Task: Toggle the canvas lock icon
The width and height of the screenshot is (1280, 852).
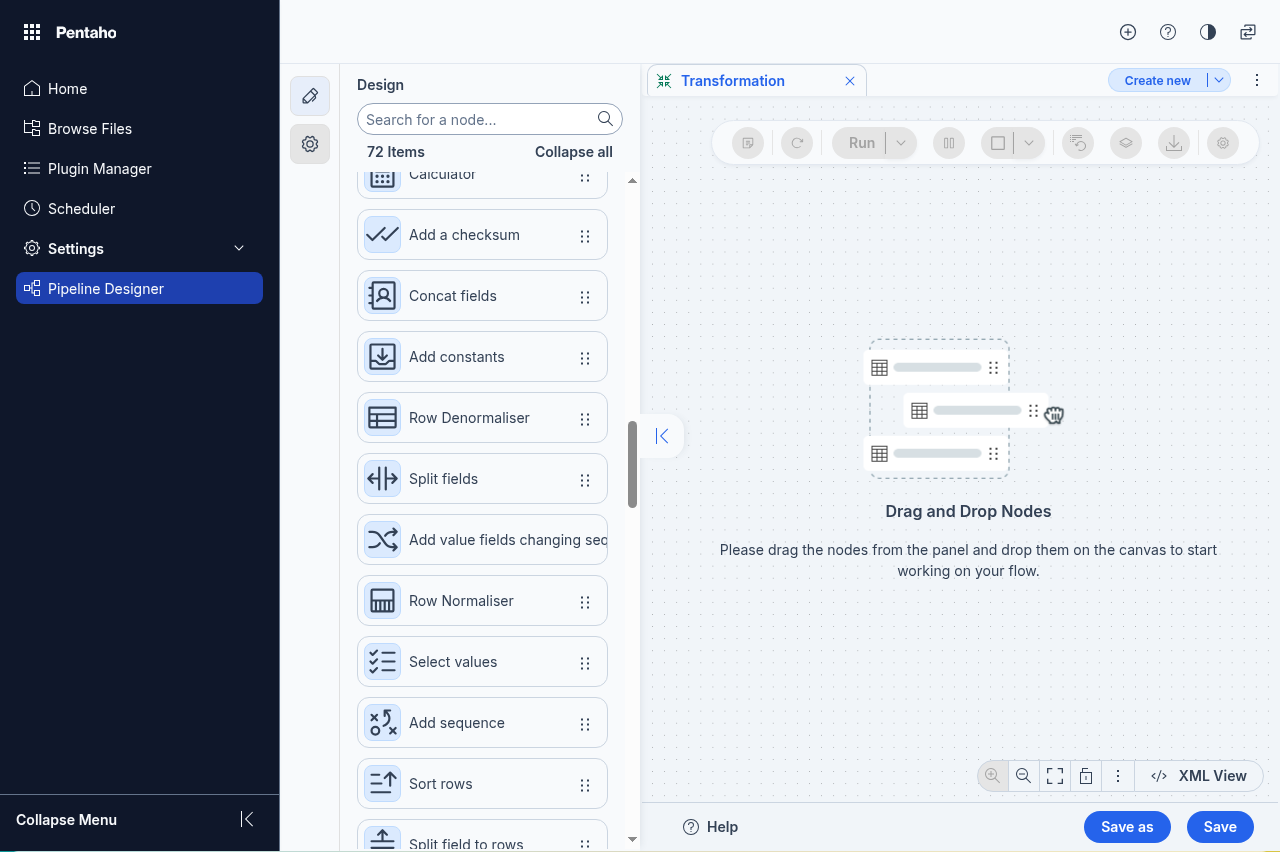Action: coord(1085,776)
